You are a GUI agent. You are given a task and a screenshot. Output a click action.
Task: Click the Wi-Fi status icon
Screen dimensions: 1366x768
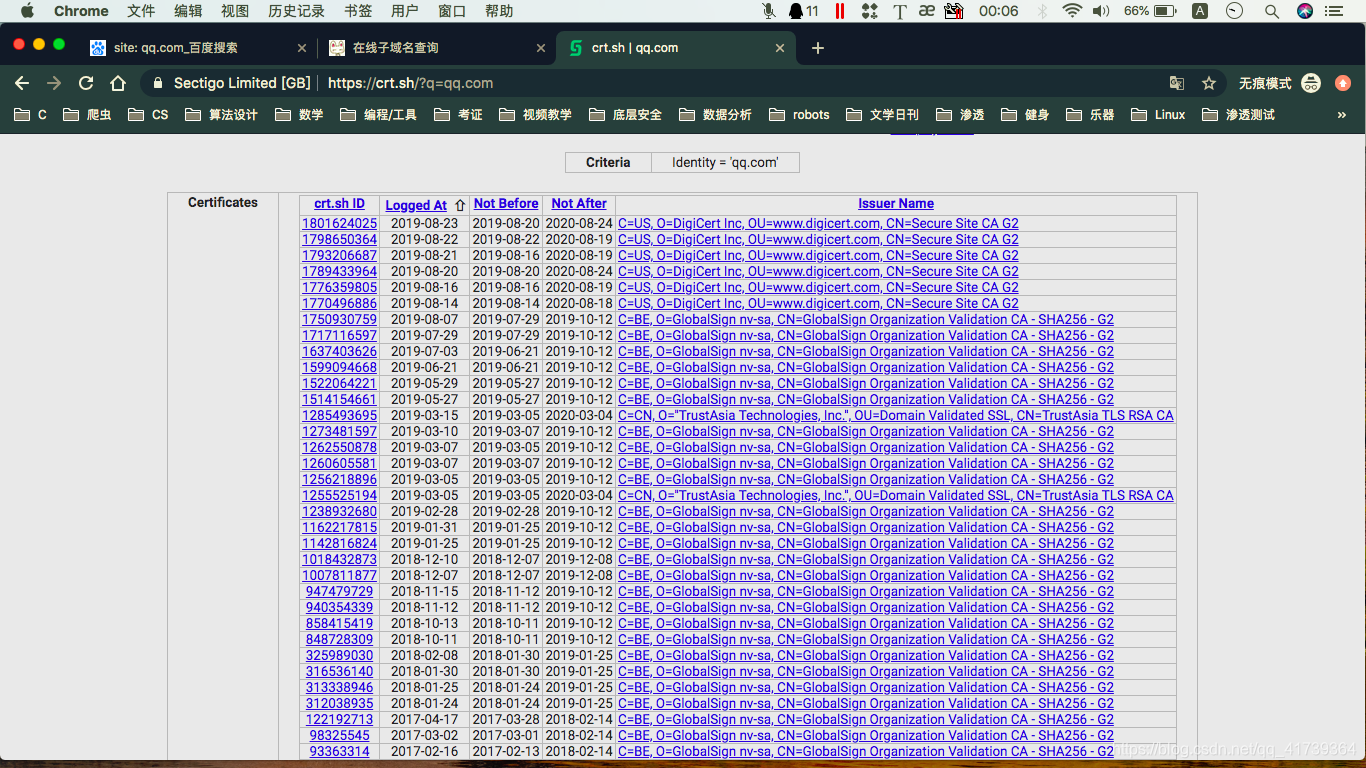[1072, 11]
